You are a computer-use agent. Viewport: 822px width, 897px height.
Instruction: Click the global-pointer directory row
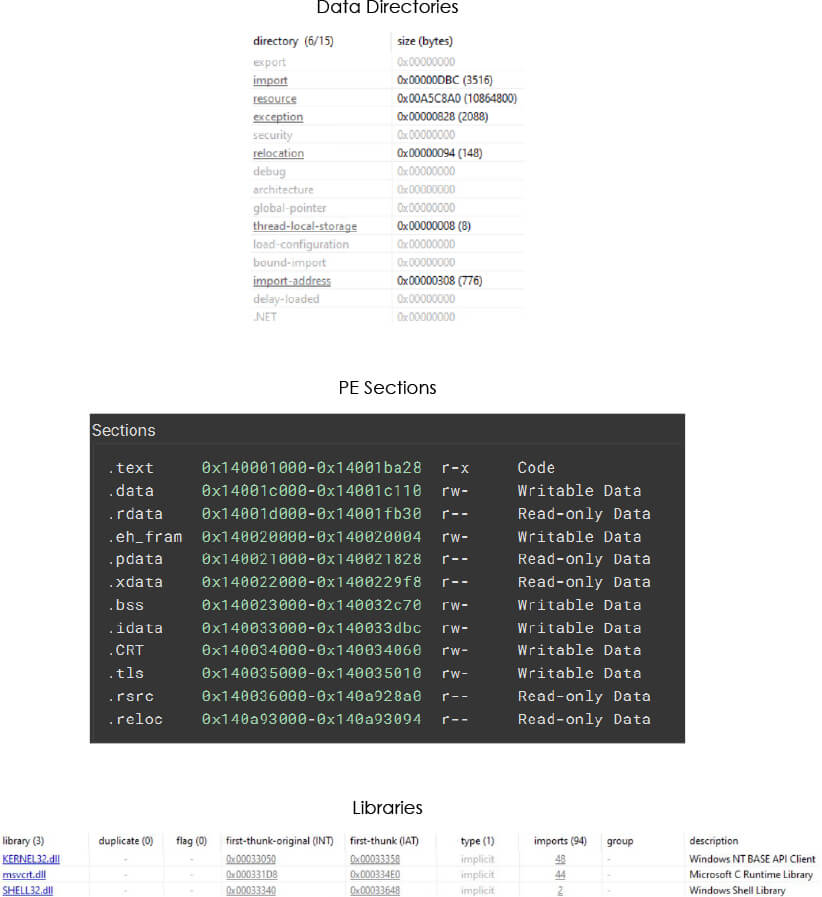click(x=387, y=208)
